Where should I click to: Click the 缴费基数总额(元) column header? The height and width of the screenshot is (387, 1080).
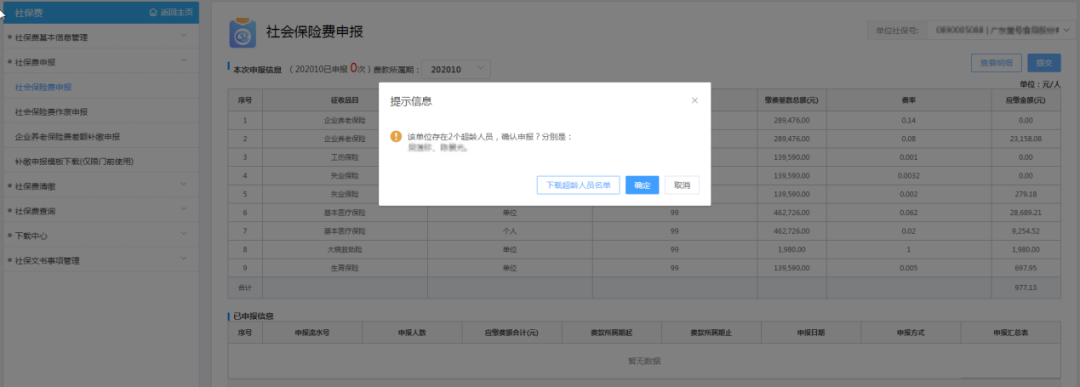coord(791,100)
